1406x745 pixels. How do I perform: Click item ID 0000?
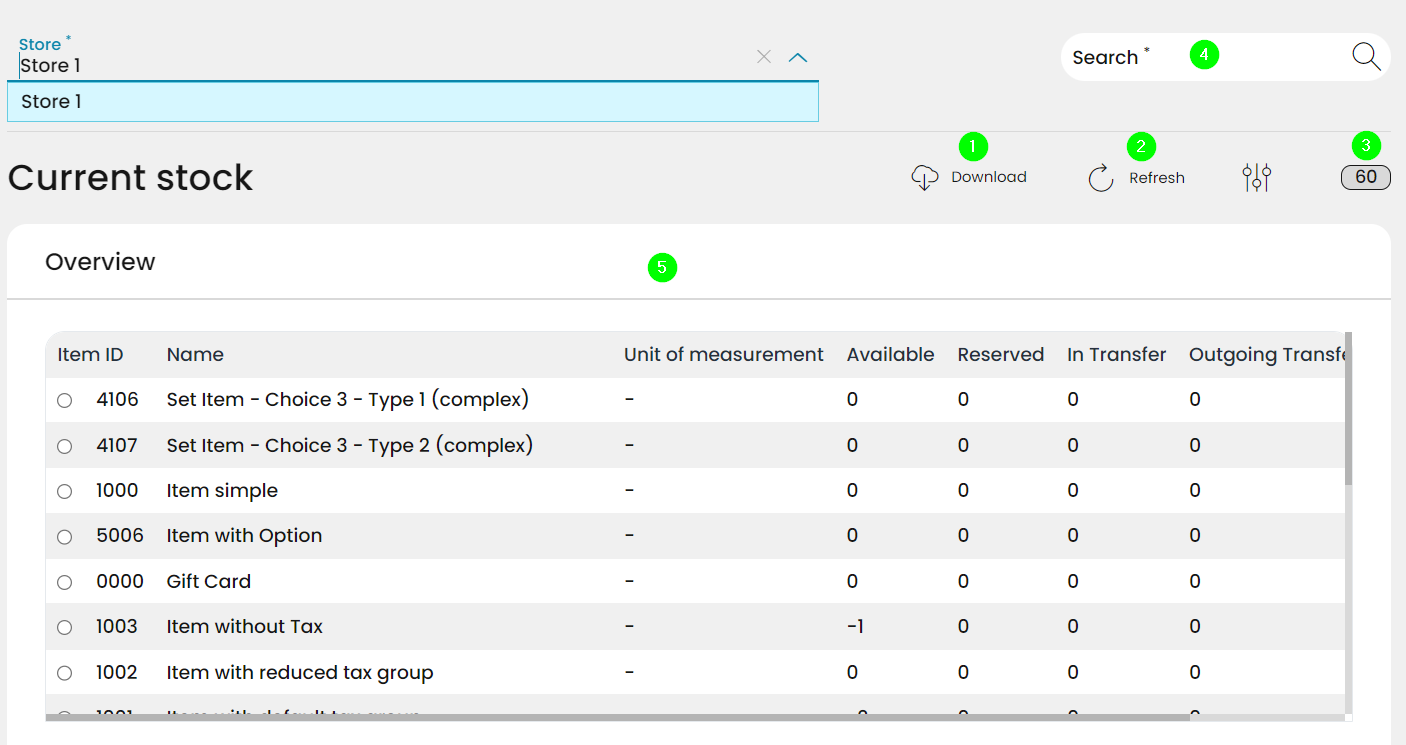point(120,582)
